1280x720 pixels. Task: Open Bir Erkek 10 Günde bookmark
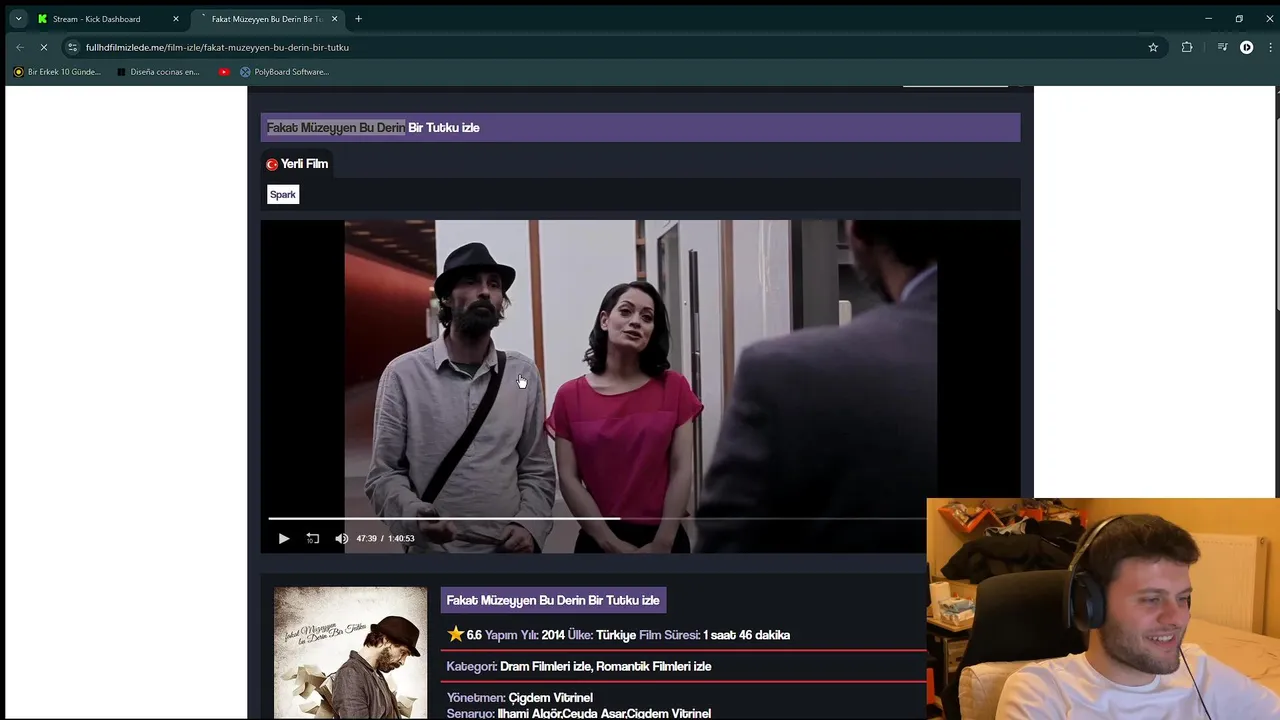coord(57,72)
